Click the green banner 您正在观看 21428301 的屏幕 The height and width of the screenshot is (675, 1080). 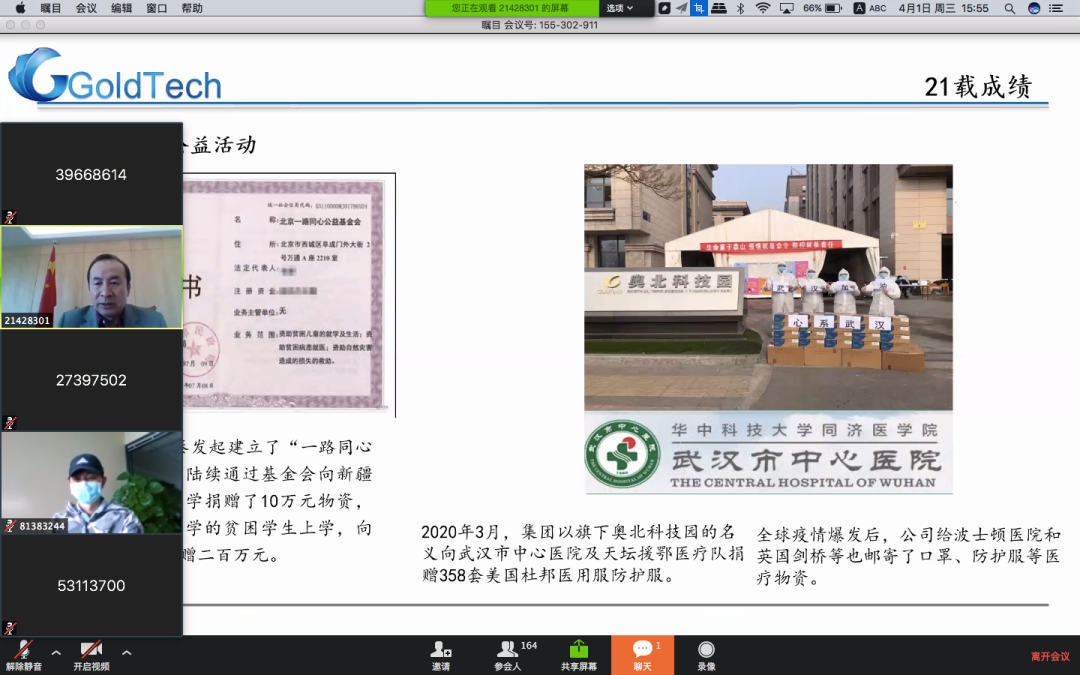tap(510, 8)
